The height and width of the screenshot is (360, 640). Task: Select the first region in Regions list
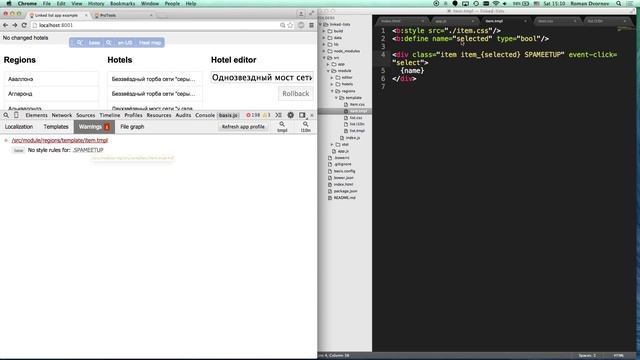click(x=51, y=79)
